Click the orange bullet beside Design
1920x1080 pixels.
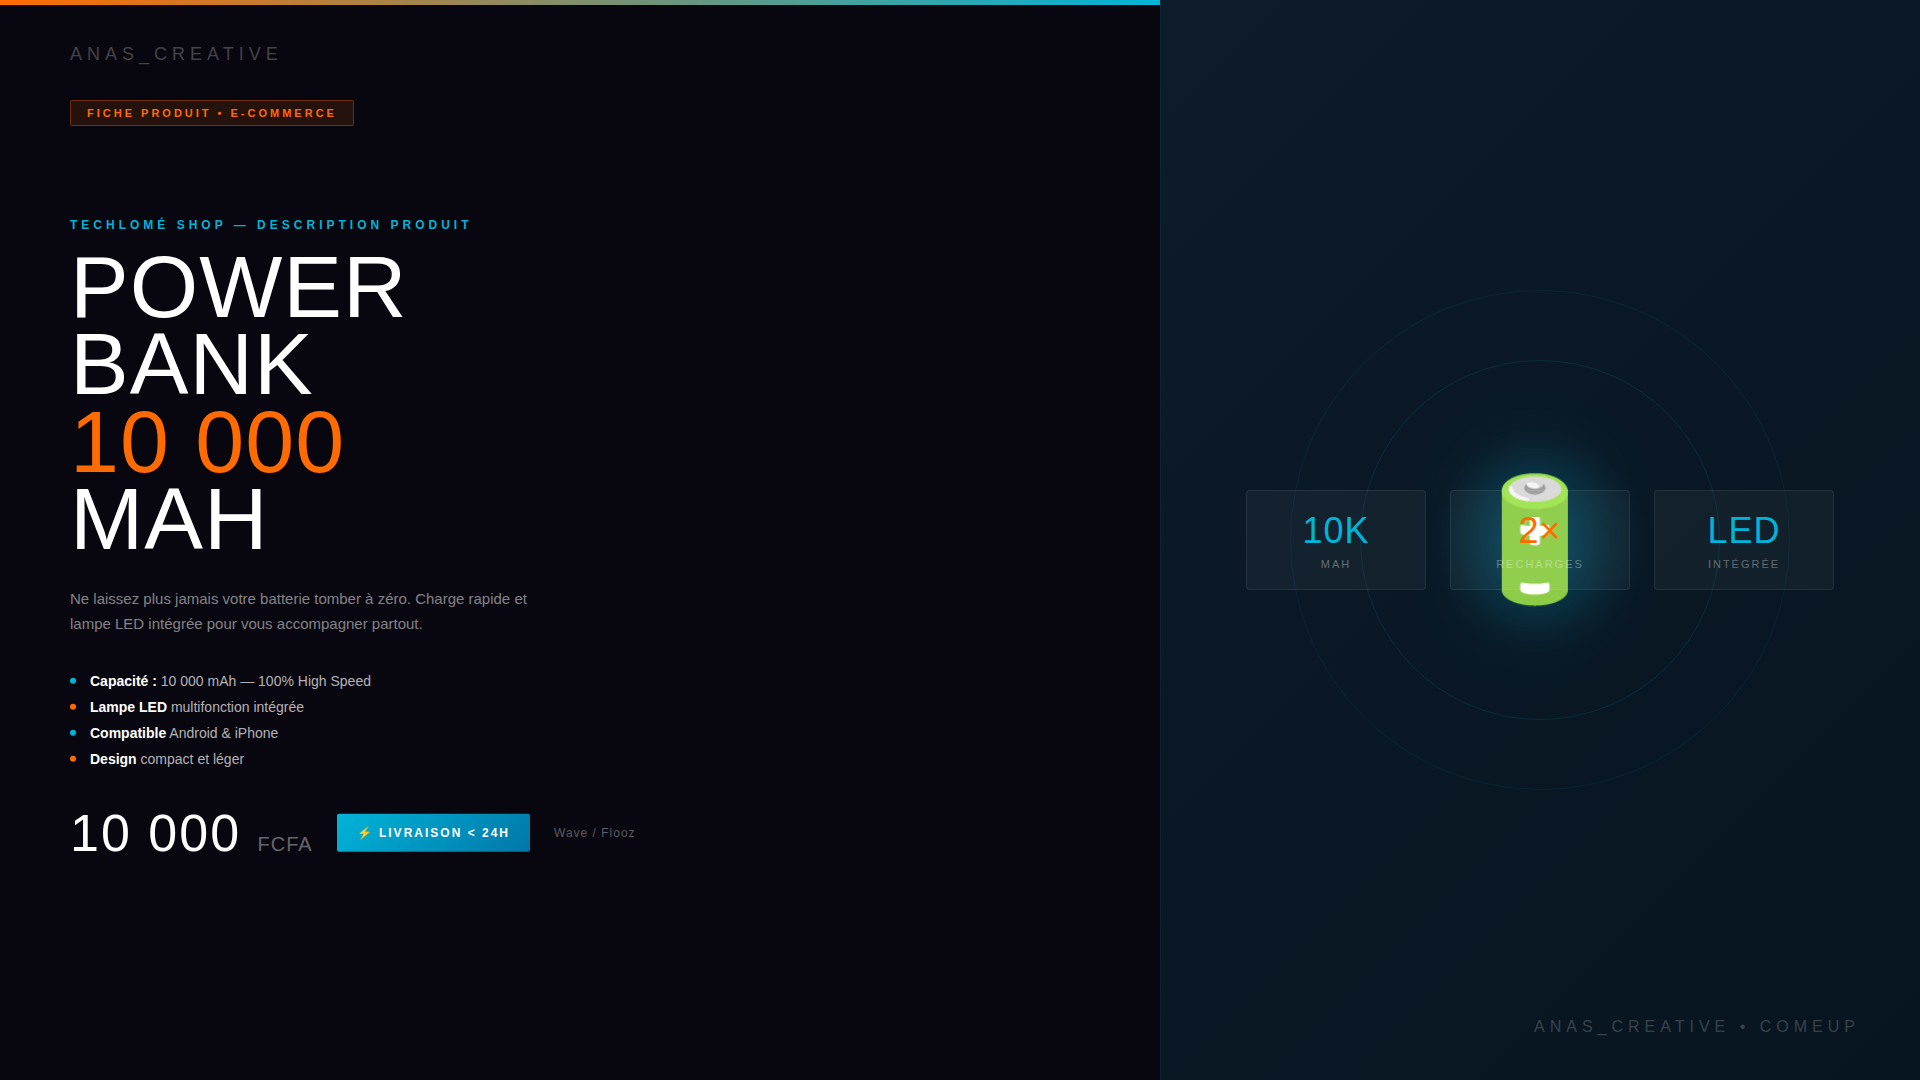point(73,759)
